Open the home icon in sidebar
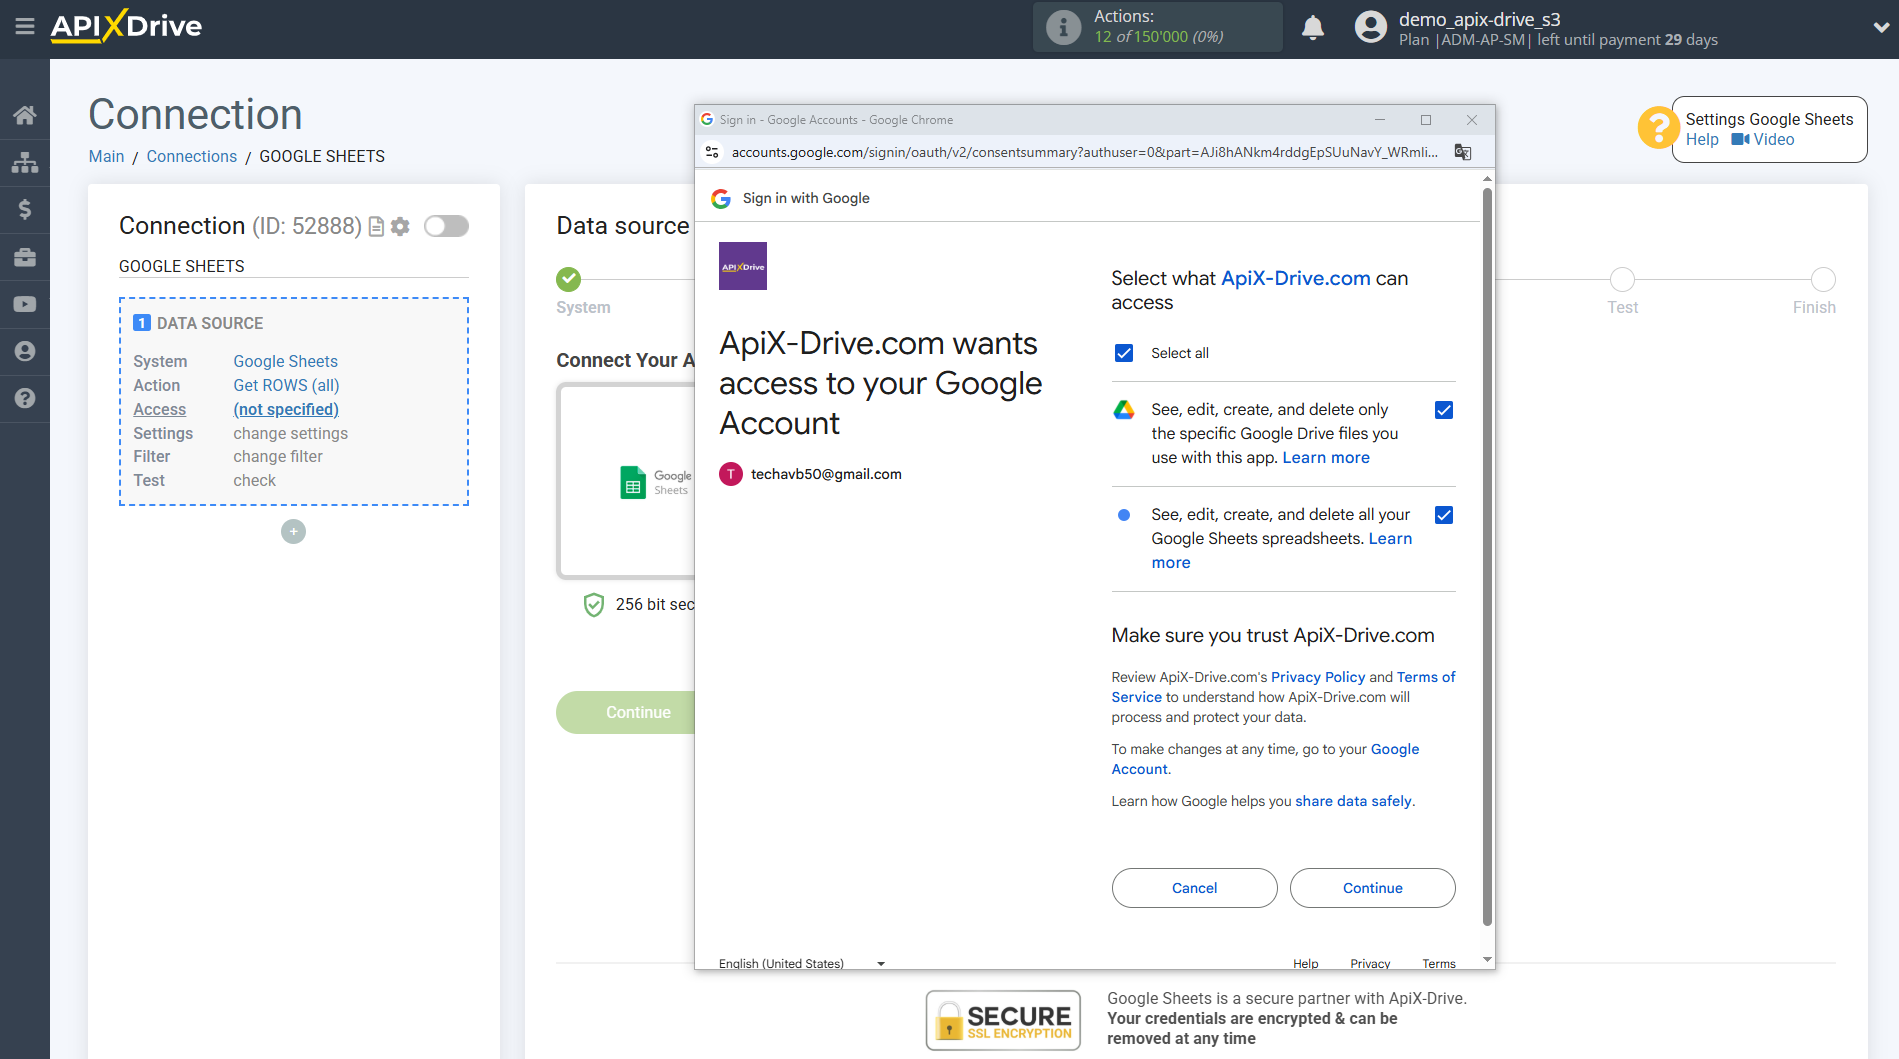 click(24, 115)
